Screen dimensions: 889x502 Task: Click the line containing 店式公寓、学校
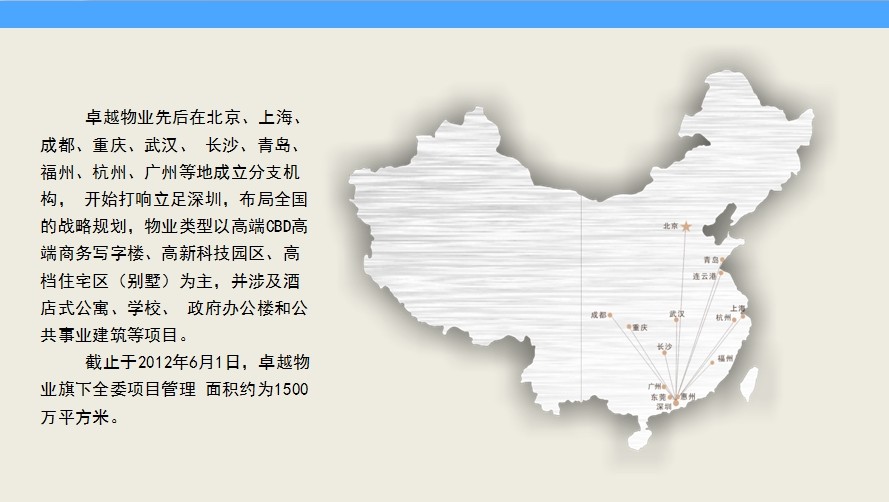(x=174, y=308)
